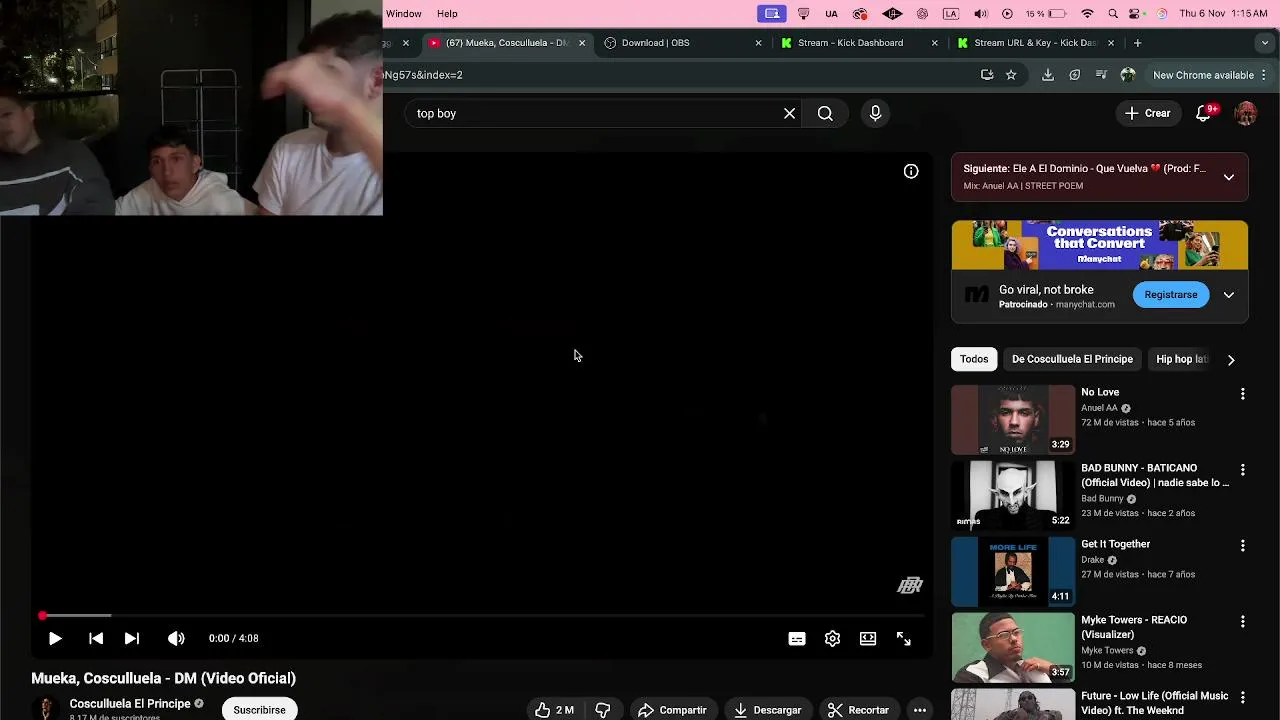1280x720 pixels.
Task: Seek on the video progress bar
Action: [x=482, y=616]
